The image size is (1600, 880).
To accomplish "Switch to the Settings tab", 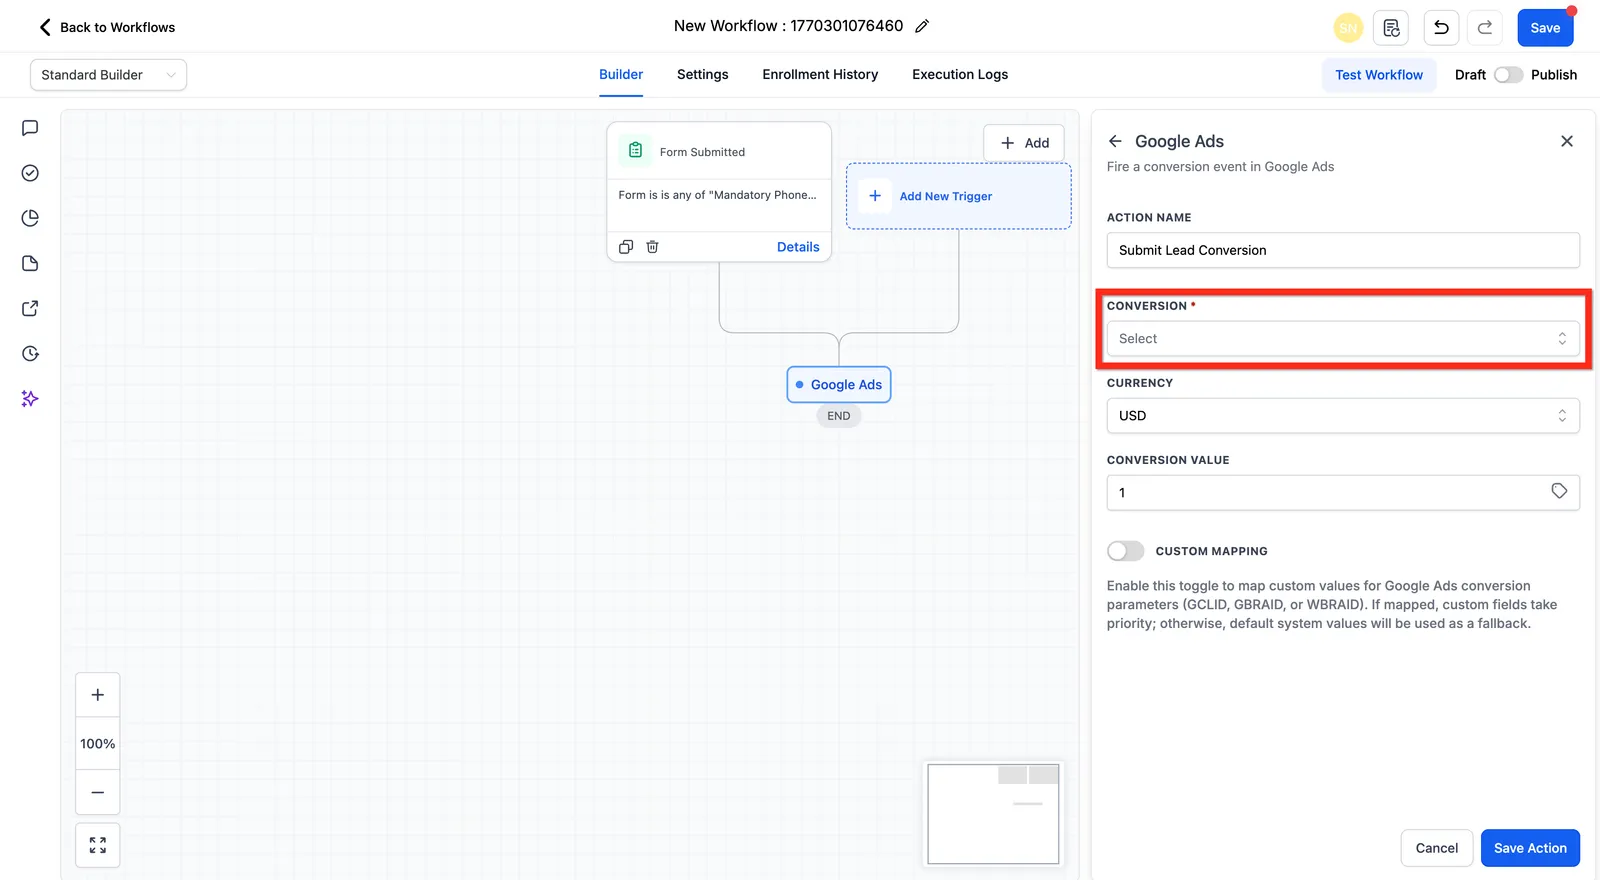I will pyautogui.click(x=703, y=75).
